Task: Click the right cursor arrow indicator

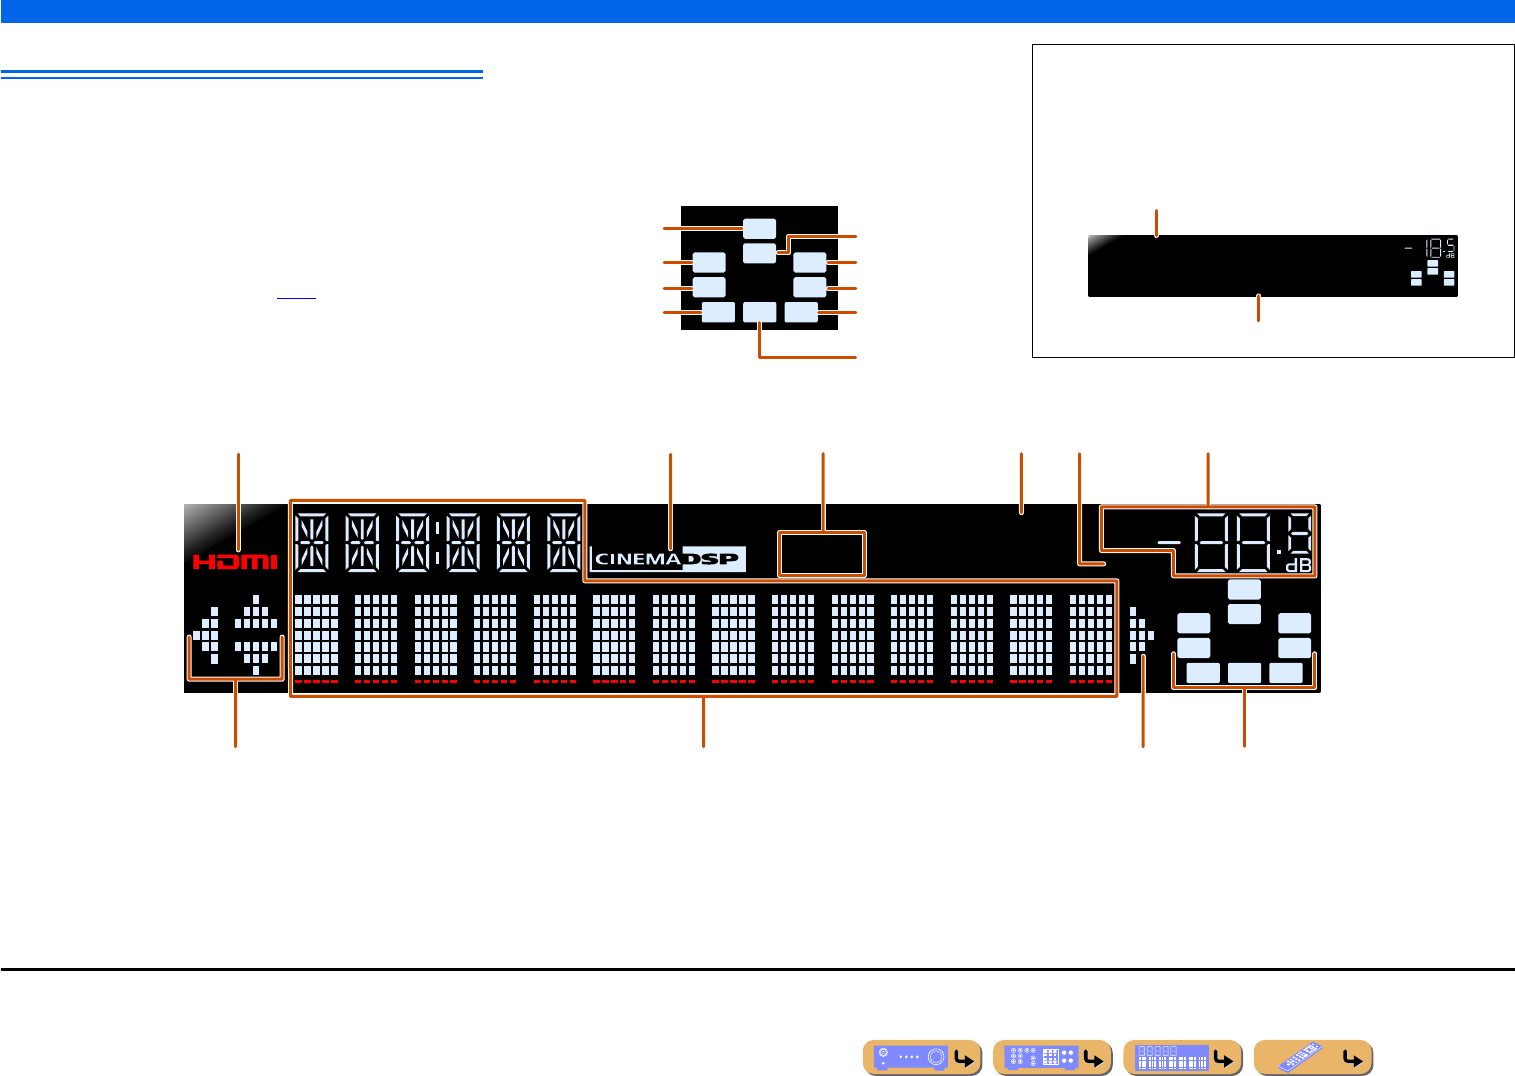Action: coord(1141,635)
